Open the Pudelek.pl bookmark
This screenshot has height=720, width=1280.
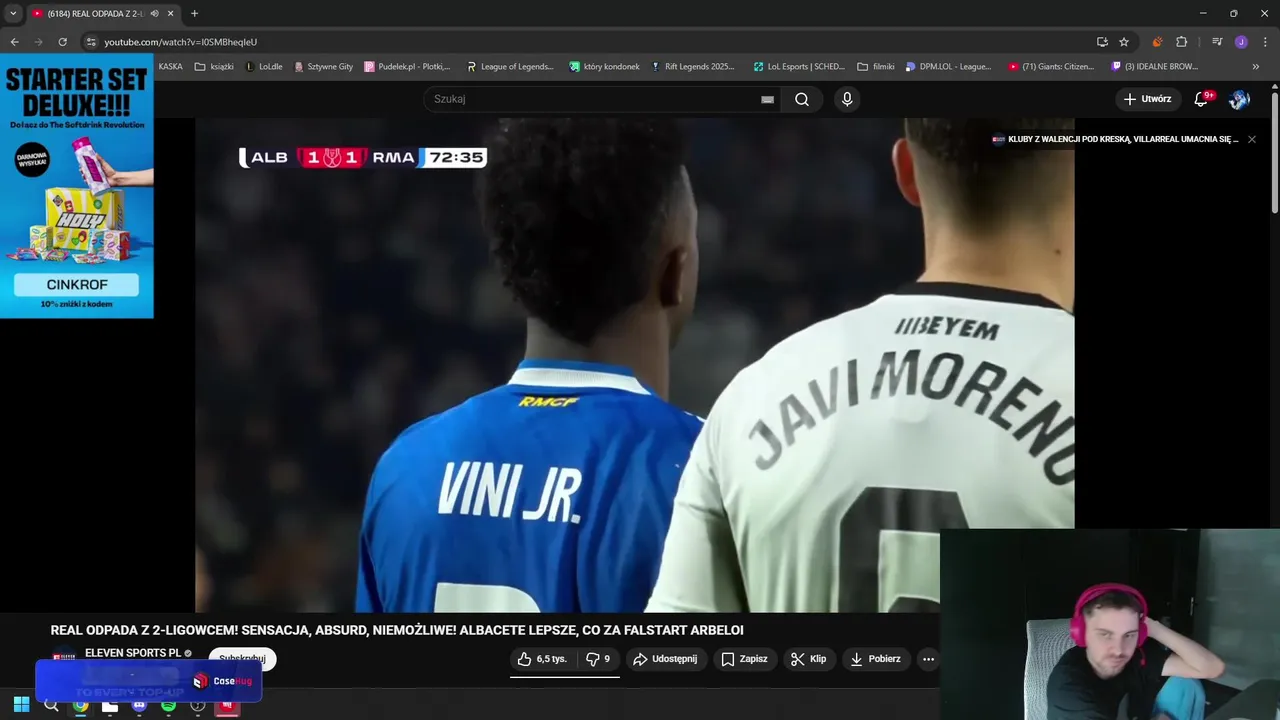tap(407, 67)
